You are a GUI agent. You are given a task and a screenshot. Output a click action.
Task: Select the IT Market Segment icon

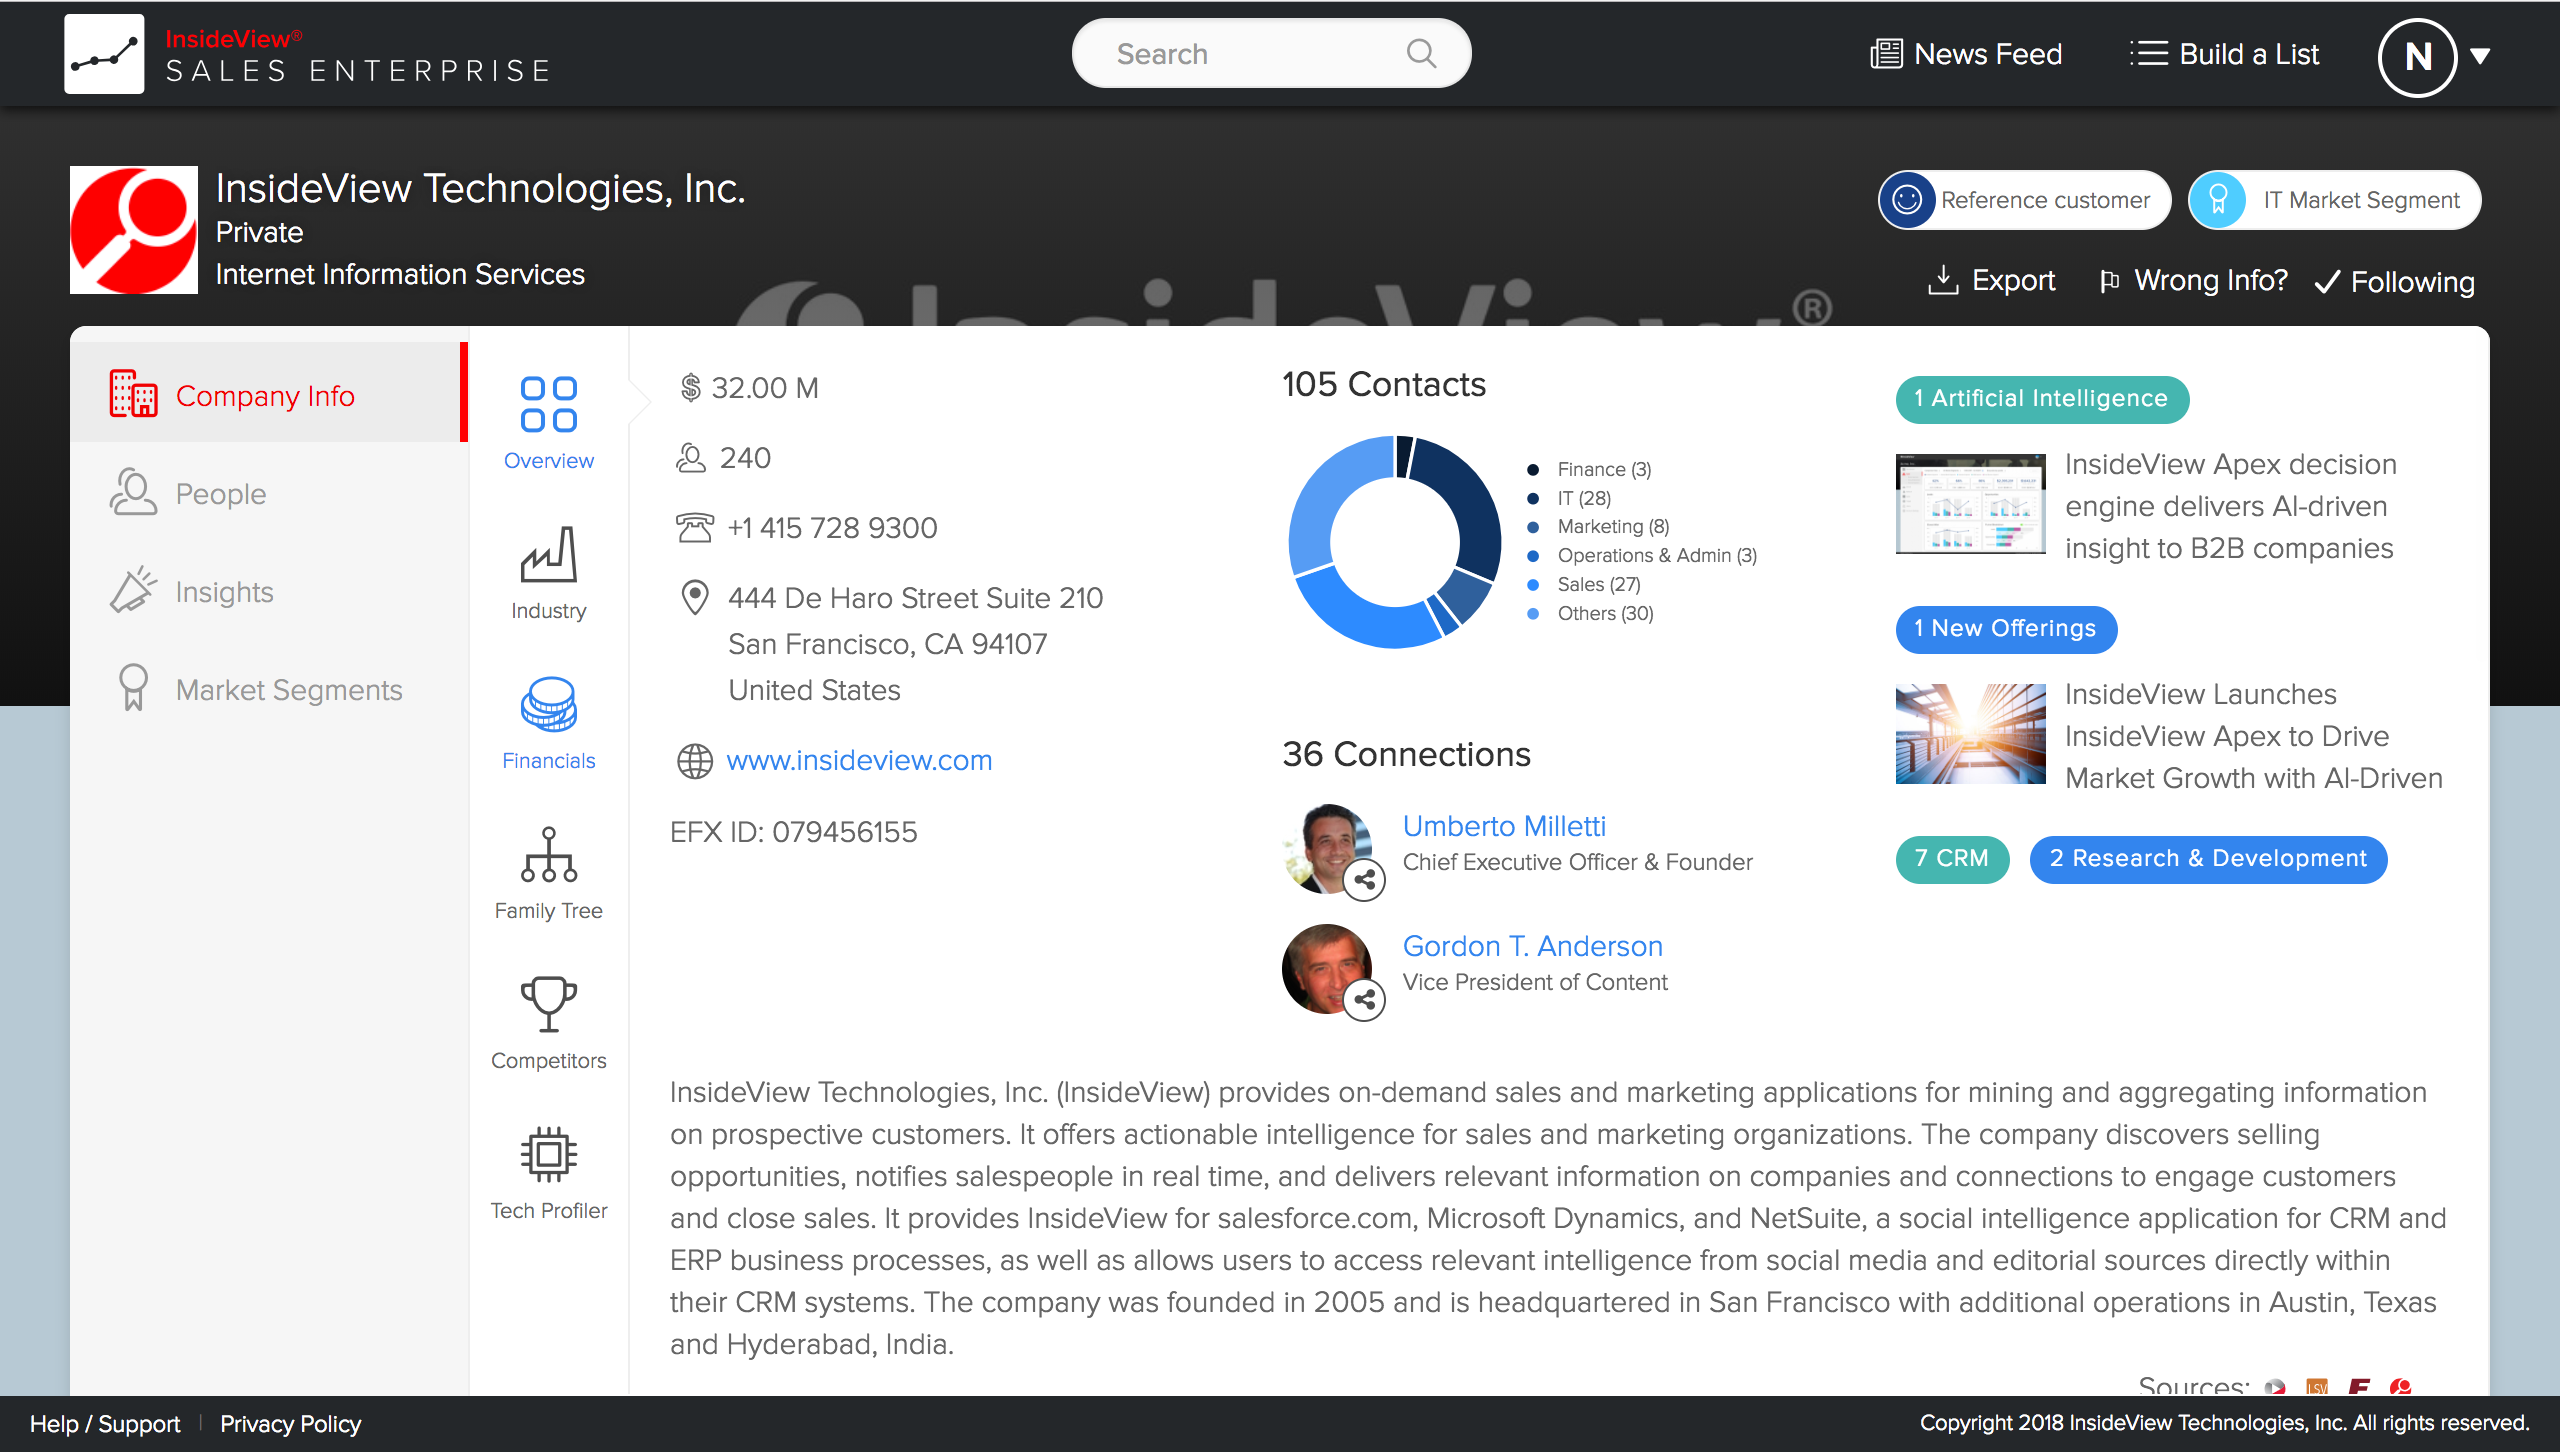[x=2219, y=199]
